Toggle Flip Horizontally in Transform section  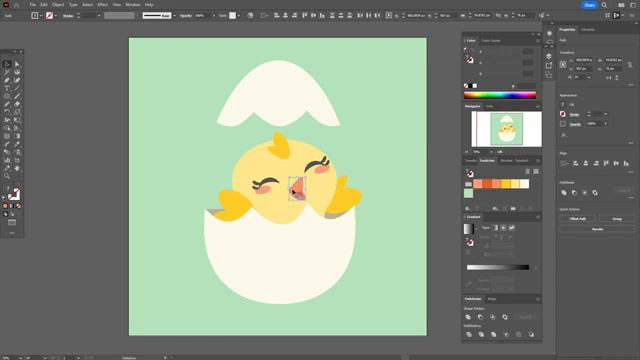pyautogui.click(x=609, y=78)
